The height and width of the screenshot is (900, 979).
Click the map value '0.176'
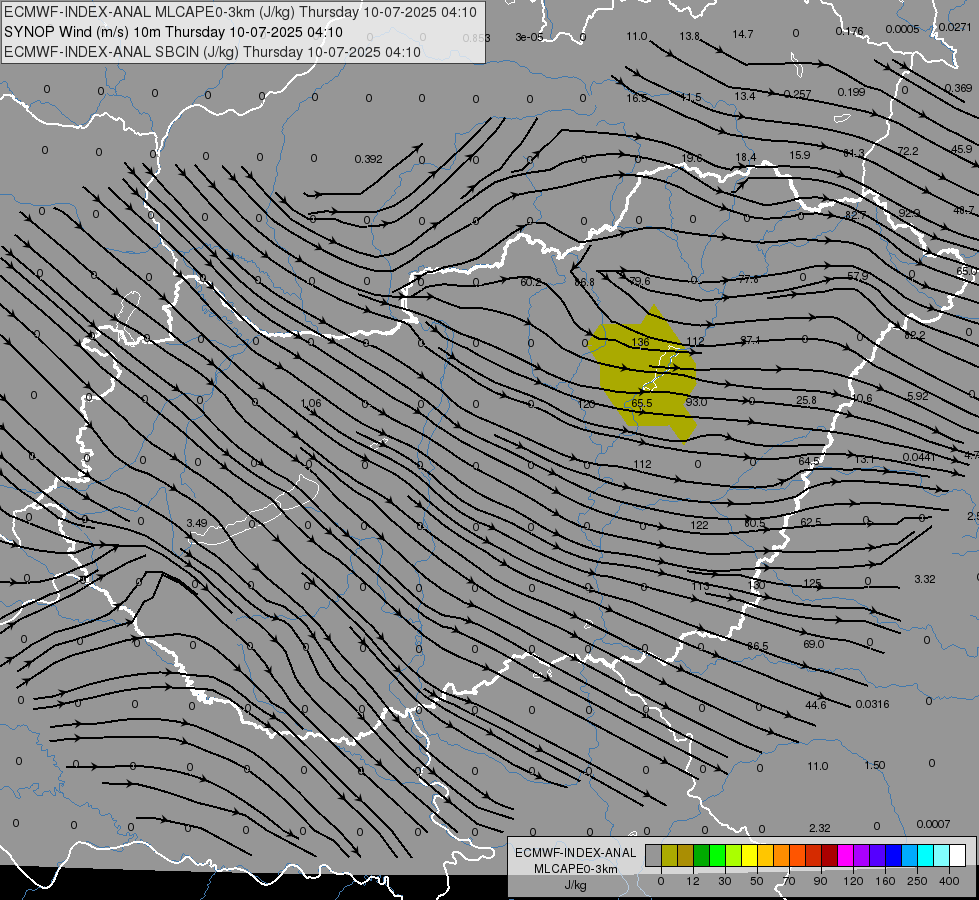[849, 31]
